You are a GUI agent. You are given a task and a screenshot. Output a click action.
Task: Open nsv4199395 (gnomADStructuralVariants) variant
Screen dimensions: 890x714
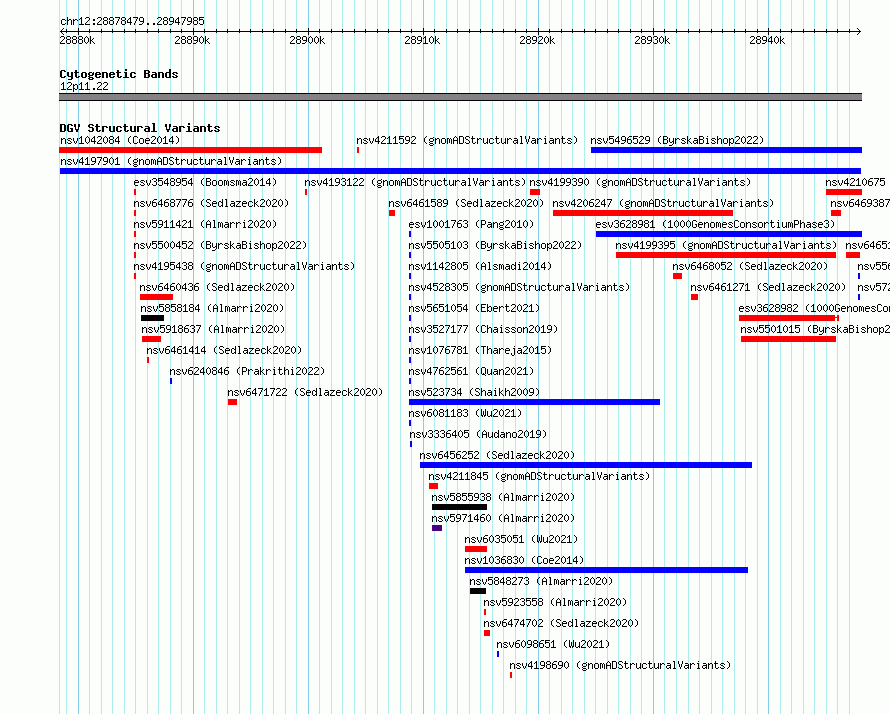tap(726, 245)
